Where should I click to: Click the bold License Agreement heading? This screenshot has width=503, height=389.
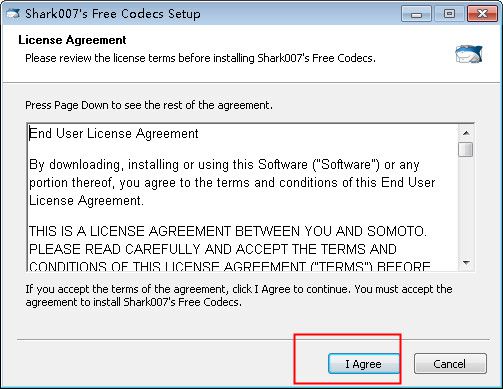click(72, 40)
